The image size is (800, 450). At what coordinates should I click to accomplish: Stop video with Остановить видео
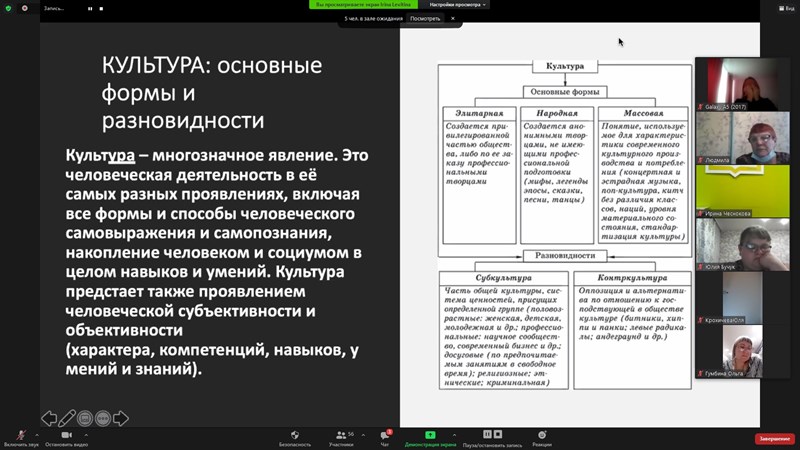pyautogui.click(x=66, y=438)
